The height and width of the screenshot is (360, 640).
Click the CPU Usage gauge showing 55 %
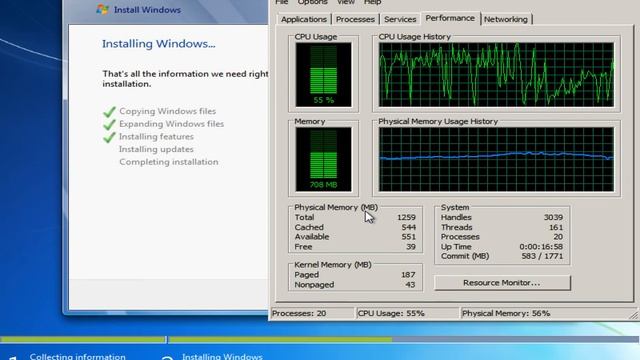point(324,75)
